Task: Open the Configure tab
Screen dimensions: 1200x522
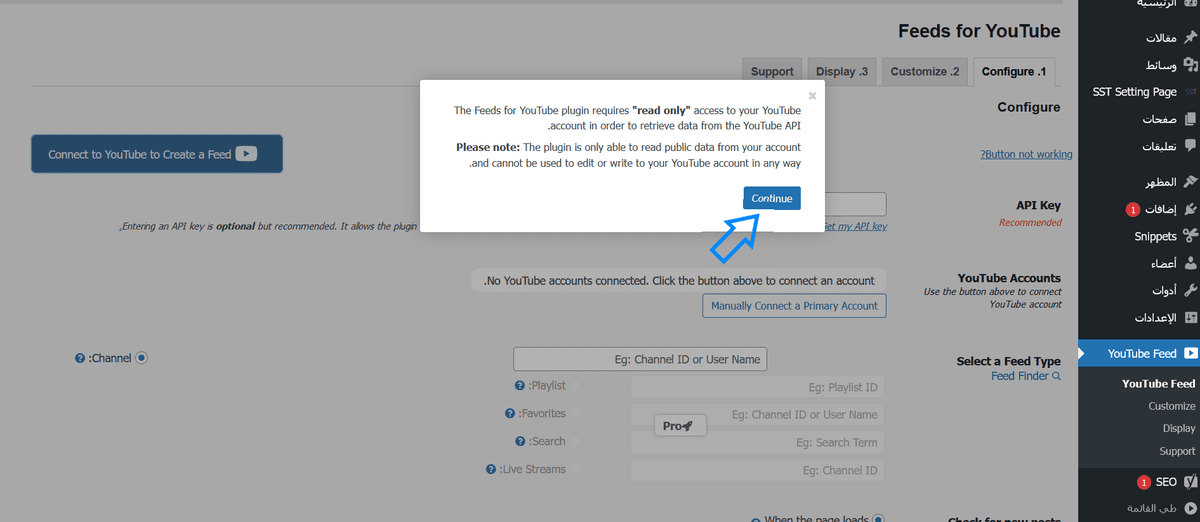Action: pyautogui.click(x=1014, y=71)
